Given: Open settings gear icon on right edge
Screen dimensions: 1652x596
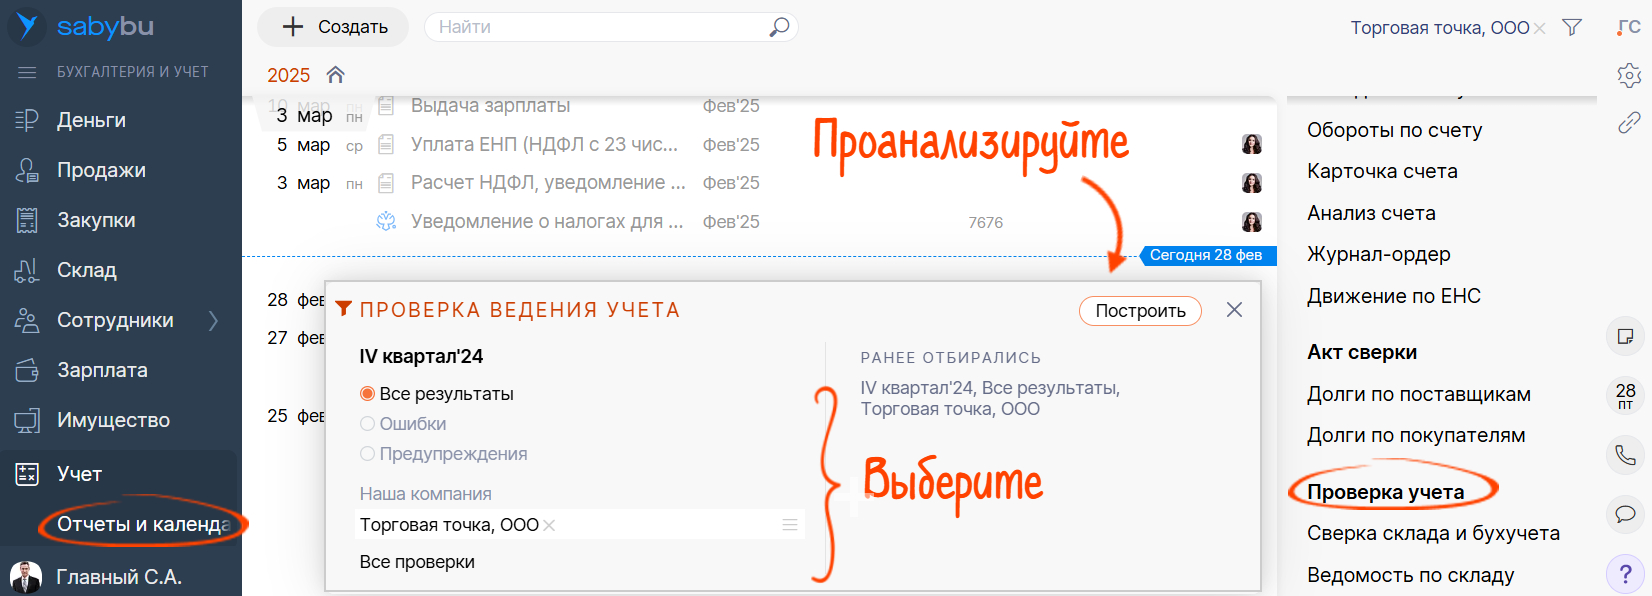Looking at the screenshot, I should coord(1629,75).
